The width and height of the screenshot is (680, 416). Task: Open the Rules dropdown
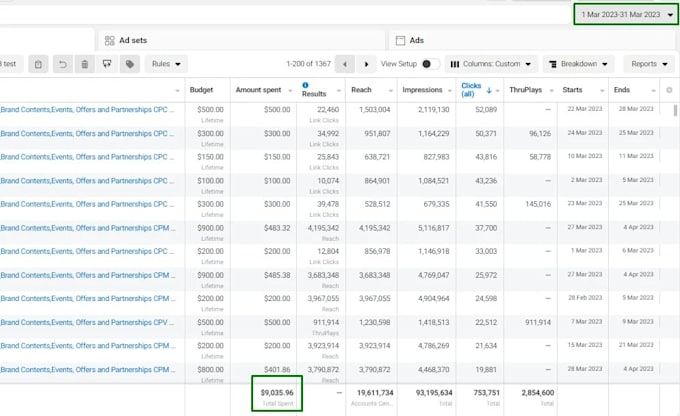pyautogui.click(x=166, y=64)
